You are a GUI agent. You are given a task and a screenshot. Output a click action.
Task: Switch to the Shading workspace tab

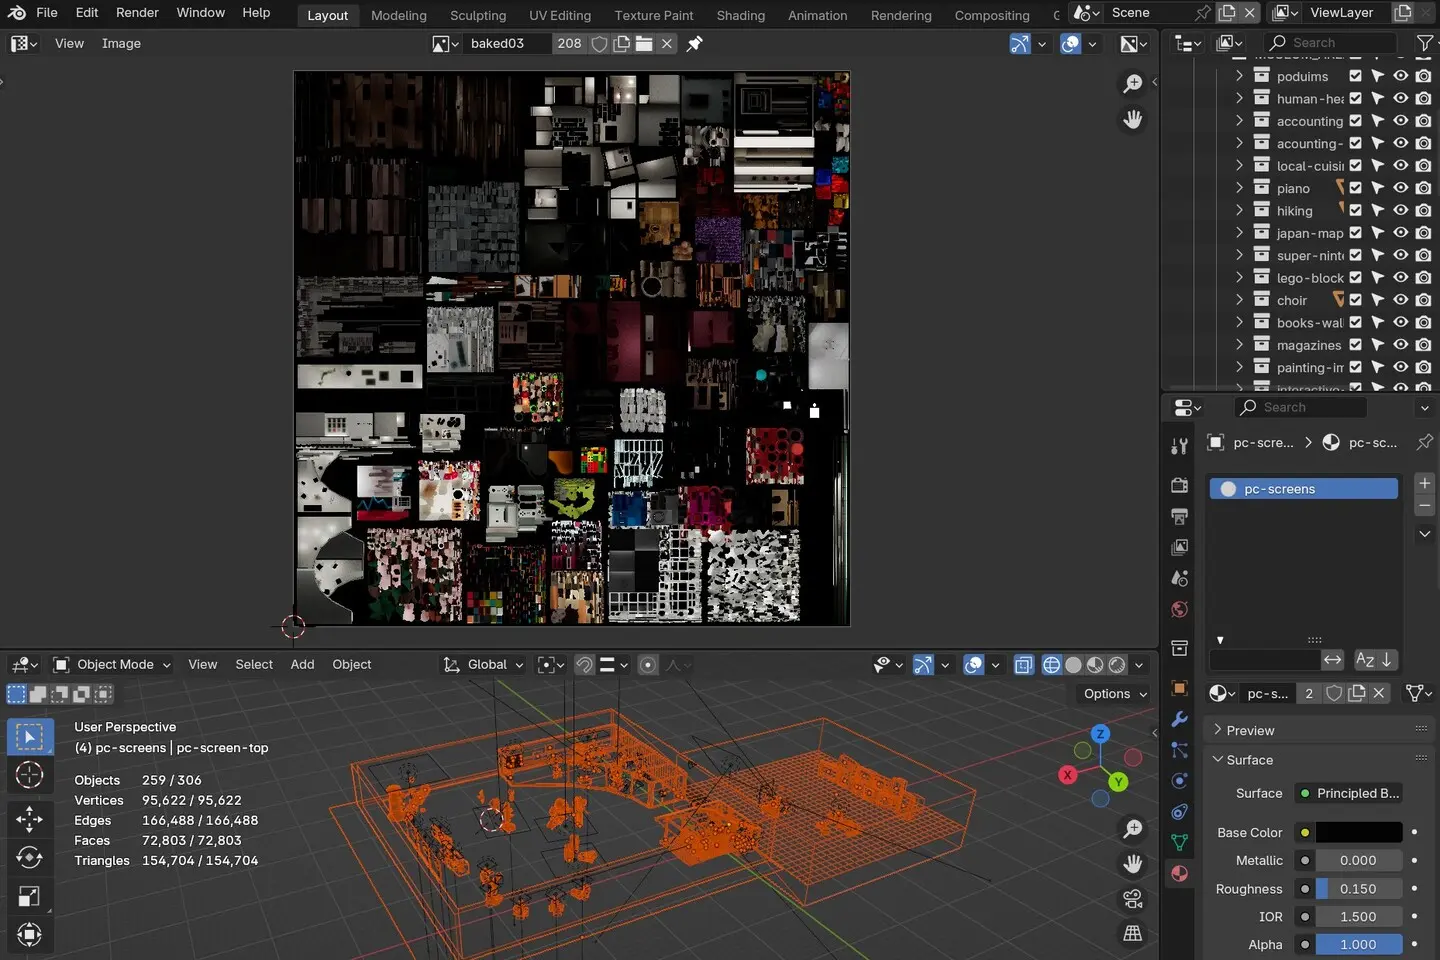coord(740,15)
